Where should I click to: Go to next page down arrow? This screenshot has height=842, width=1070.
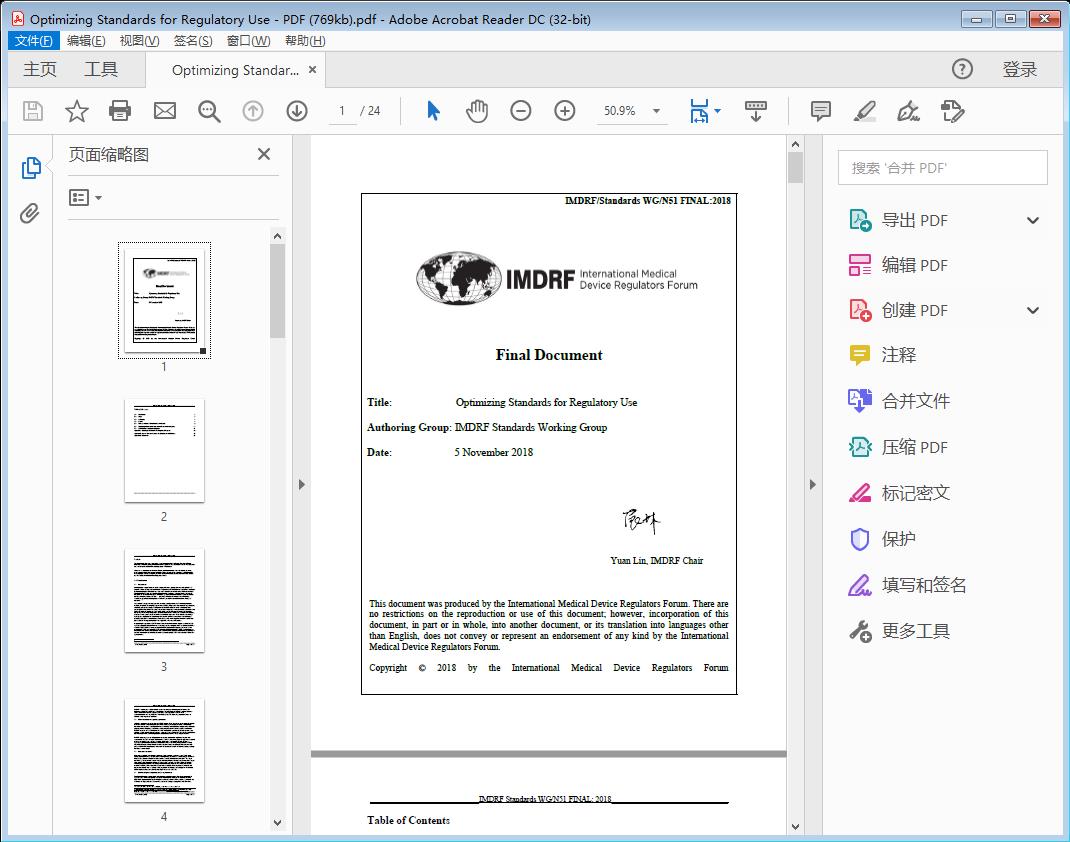(297, 111)
